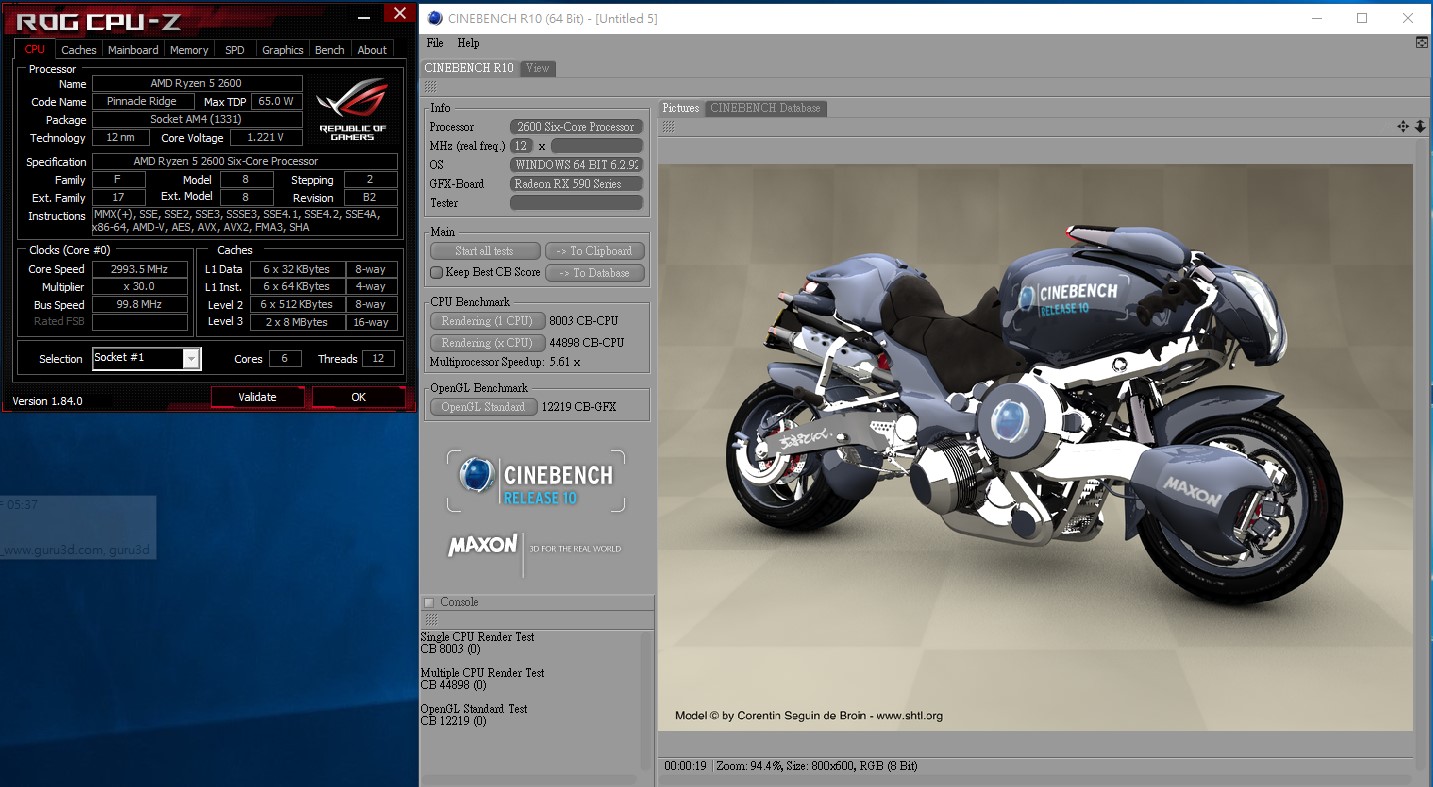Click the 12219 CB-GFX score

point(579,407)
